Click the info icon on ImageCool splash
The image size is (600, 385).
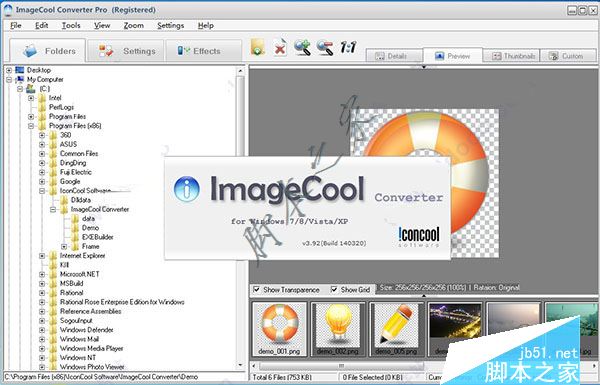pos(187,189)
